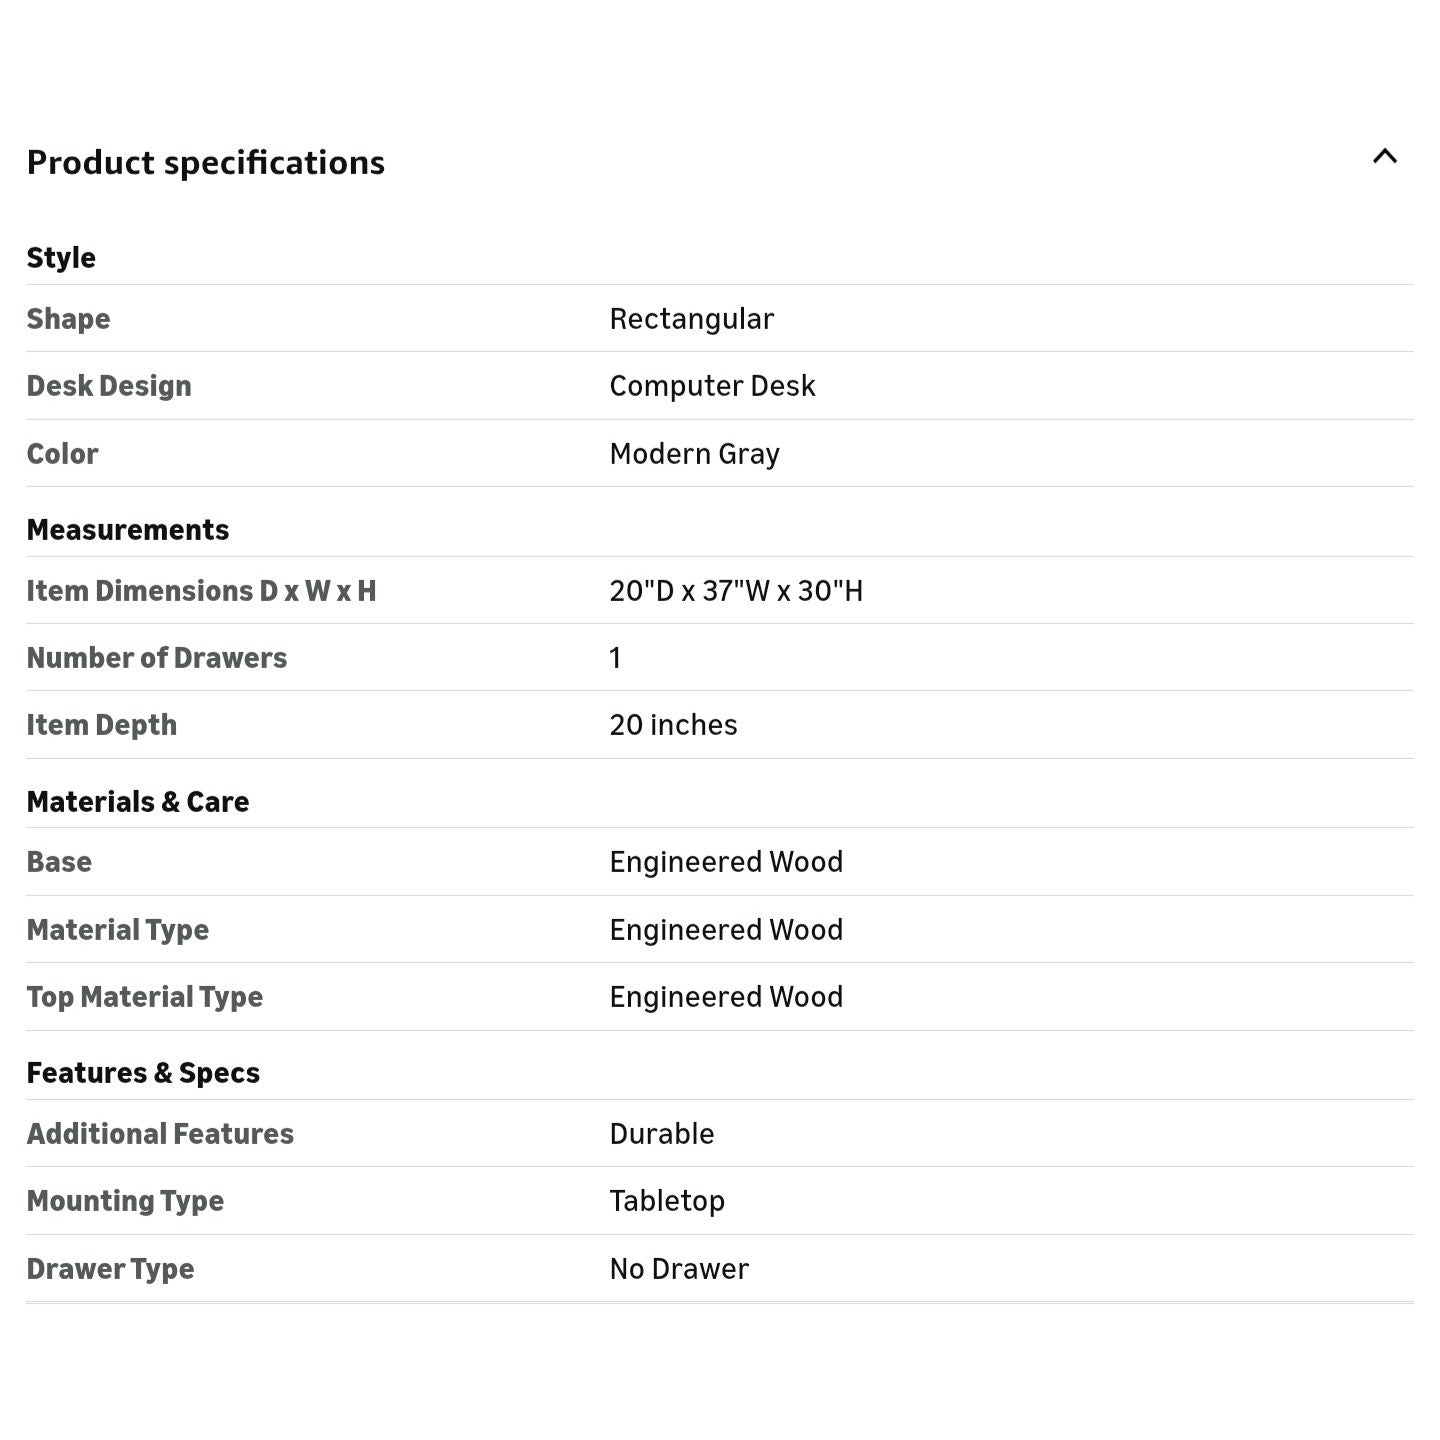The width and height of the screenshot is (1440, 1440).
Task: Collapse the Product specifications section chevron
Action: [x=1384, y=157]
